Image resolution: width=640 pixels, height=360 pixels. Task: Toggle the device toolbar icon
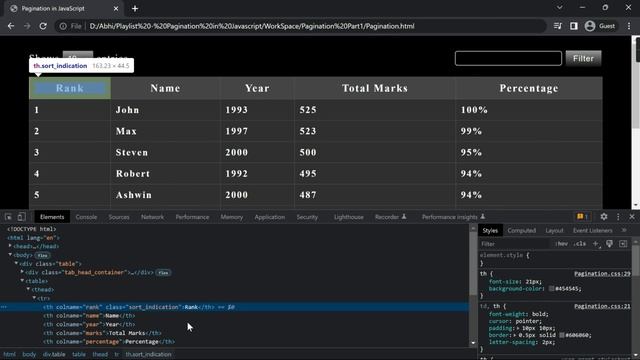tap(21, 217)
